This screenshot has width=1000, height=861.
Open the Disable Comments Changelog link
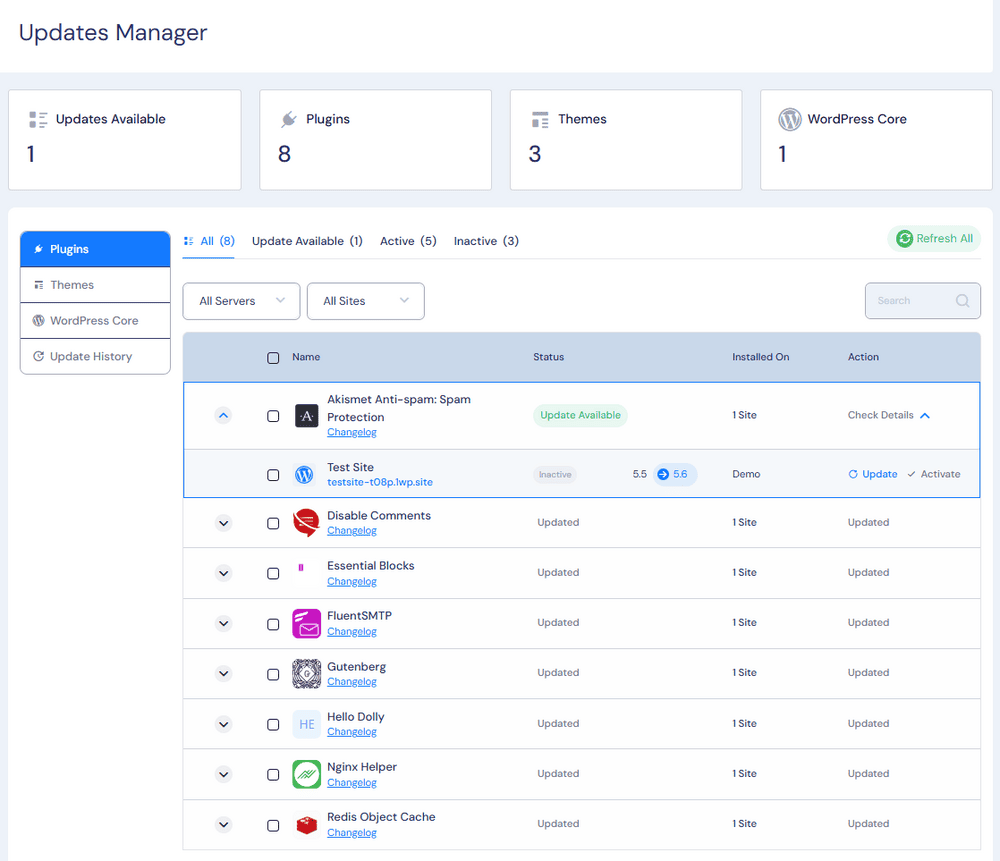point(351,531)
